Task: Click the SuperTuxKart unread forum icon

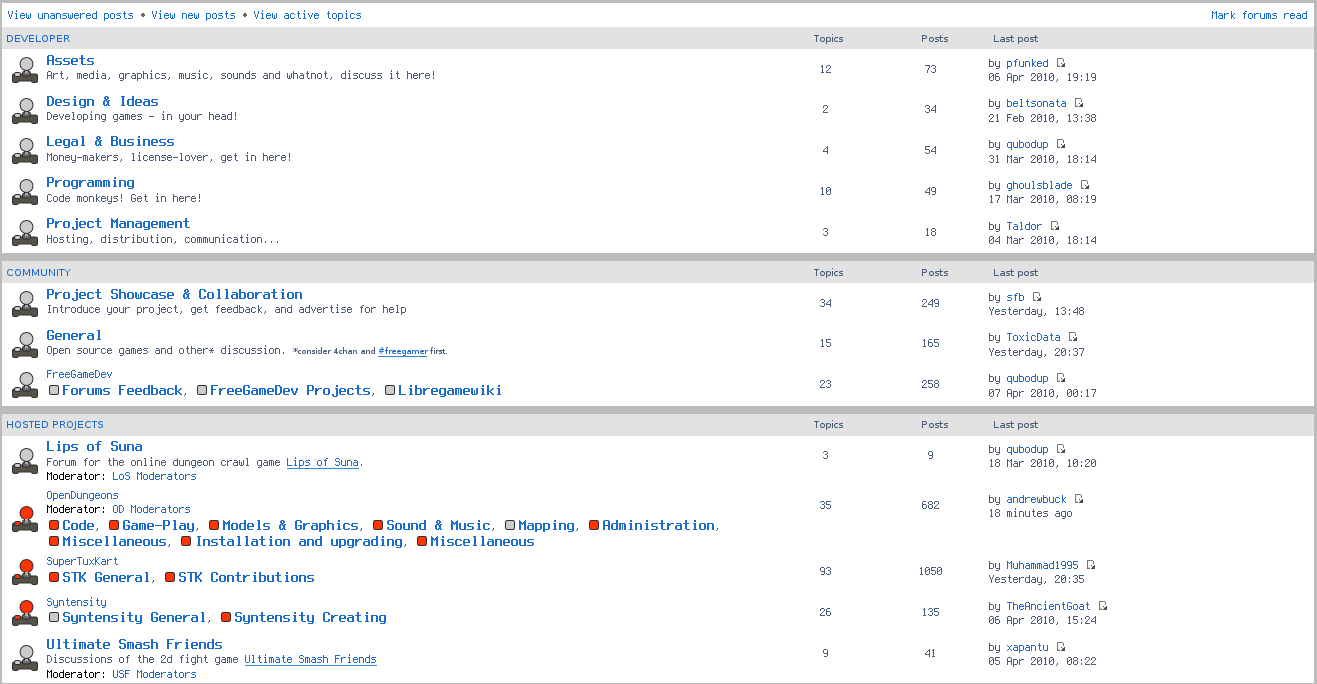Action: tap(25, 571)
